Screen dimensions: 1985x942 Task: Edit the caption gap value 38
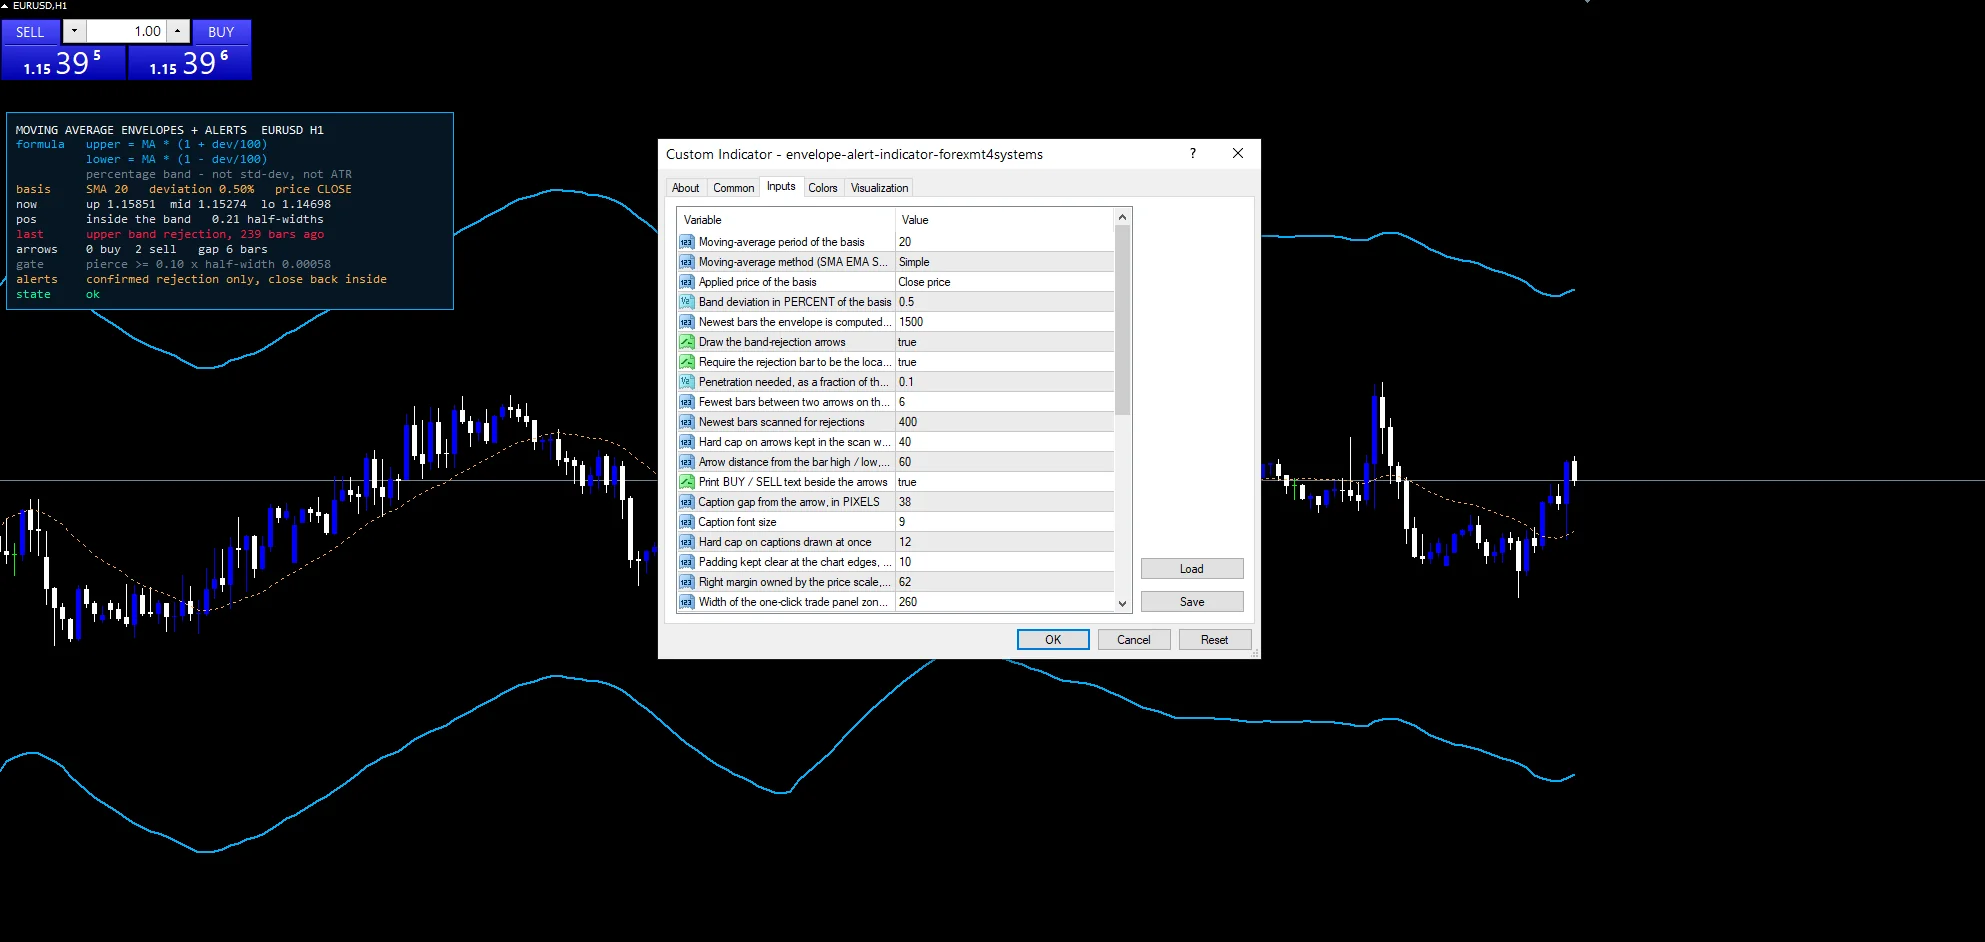(1004, 502)
